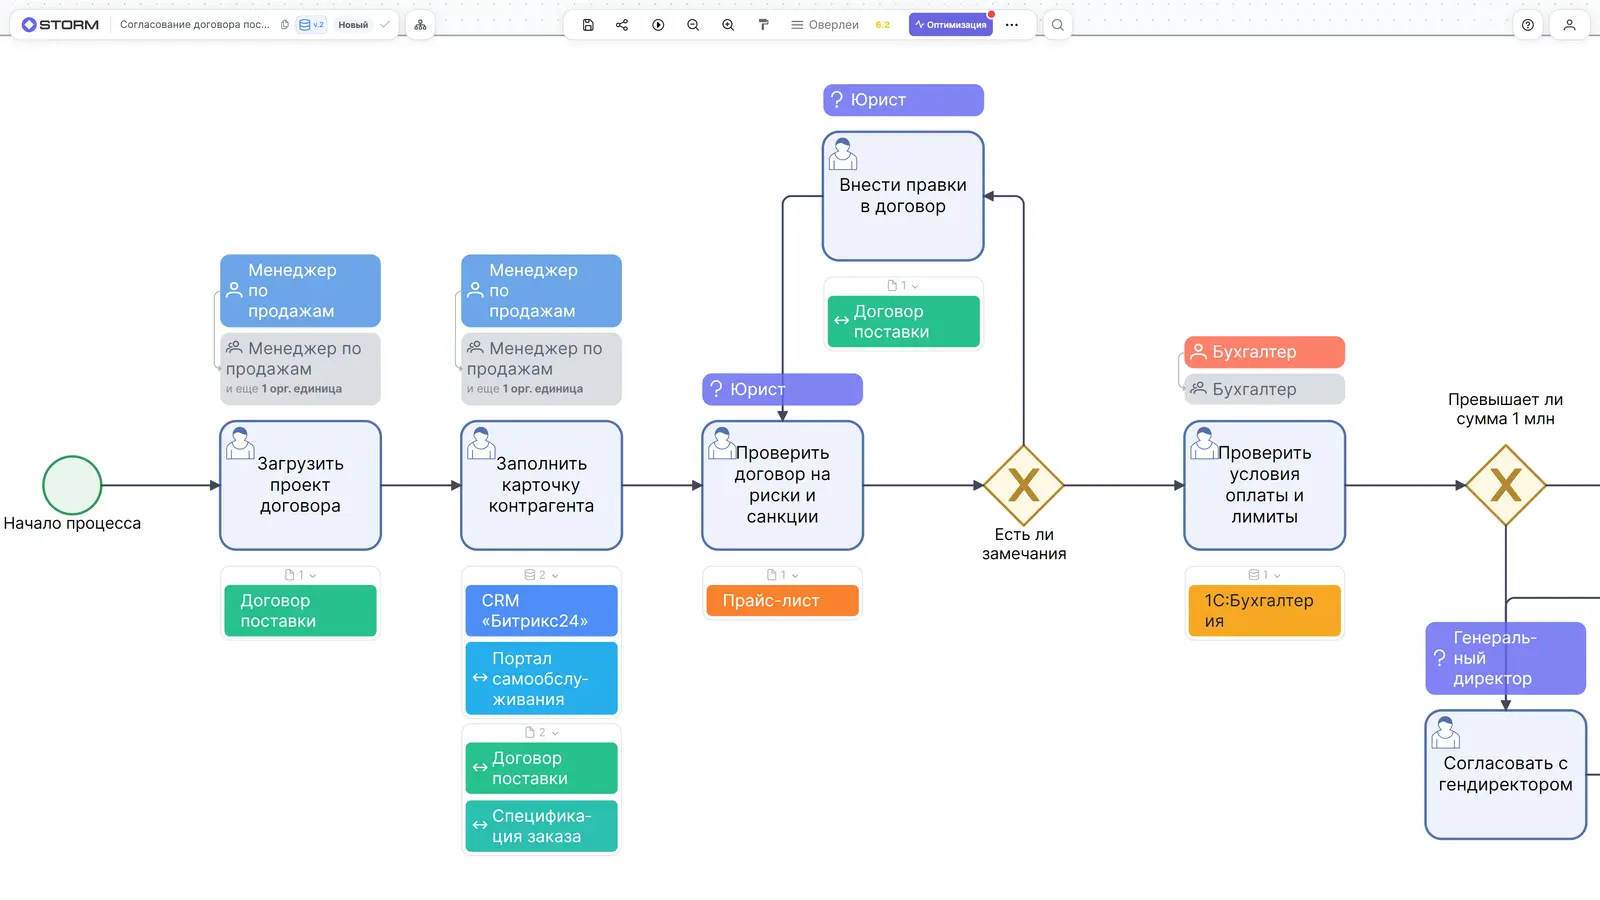Open the search button
Screen dimensions: 1600x900
coord(1057,25)
